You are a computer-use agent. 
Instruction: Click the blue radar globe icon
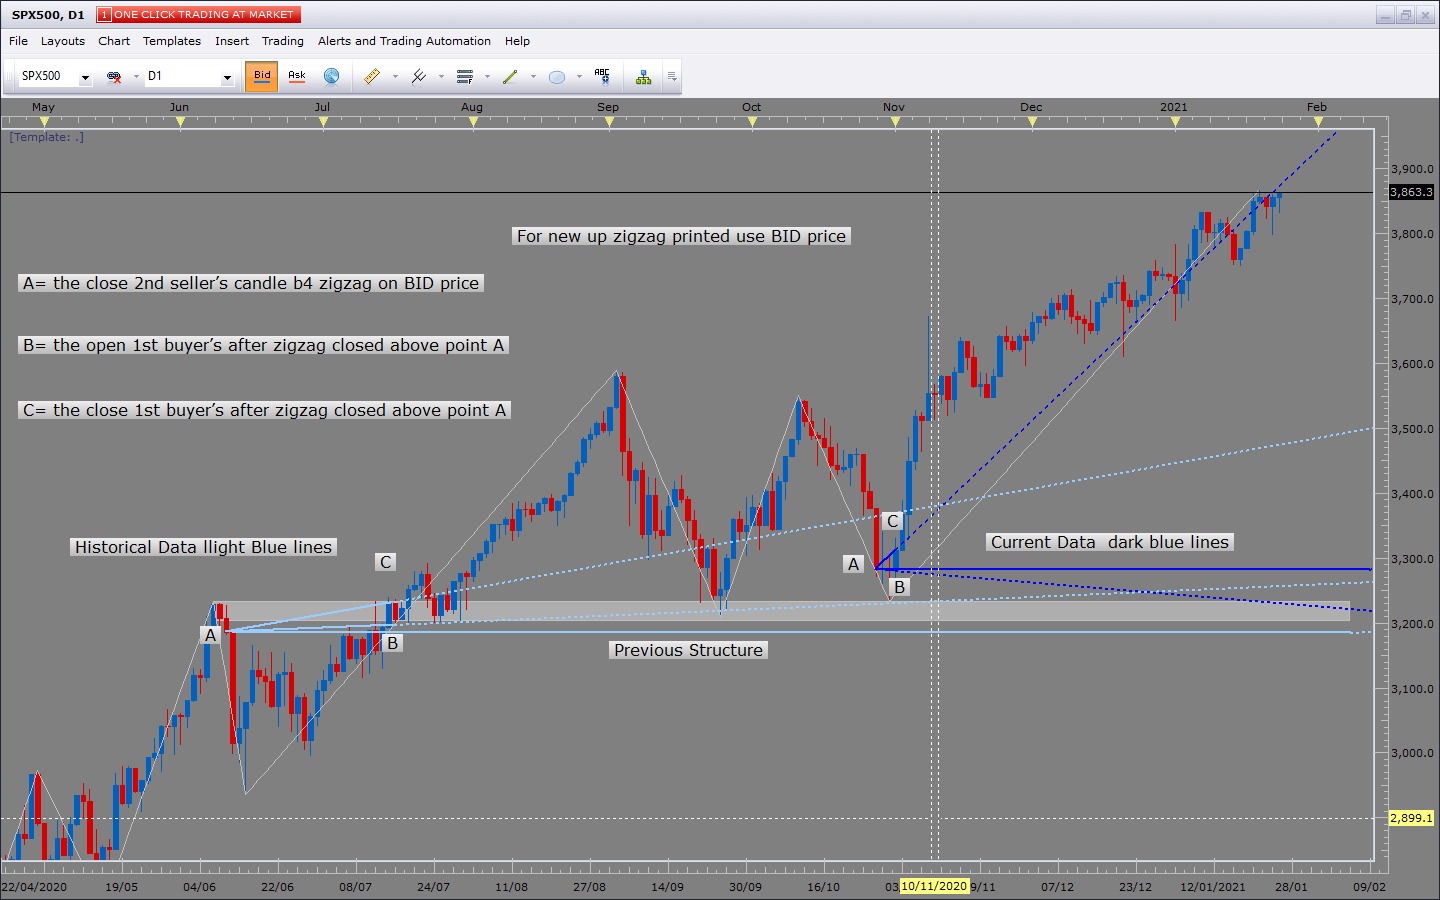pyautogui.click(x=332, y=76)
